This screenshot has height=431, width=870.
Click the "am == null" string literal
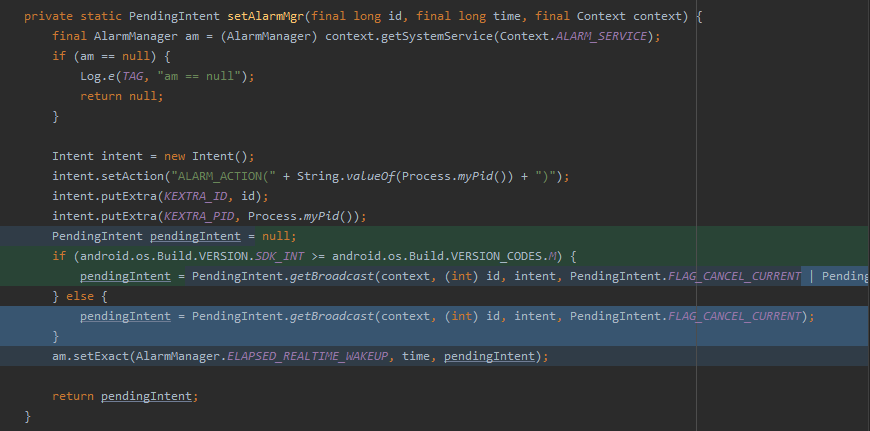click(x=199, y=77)
